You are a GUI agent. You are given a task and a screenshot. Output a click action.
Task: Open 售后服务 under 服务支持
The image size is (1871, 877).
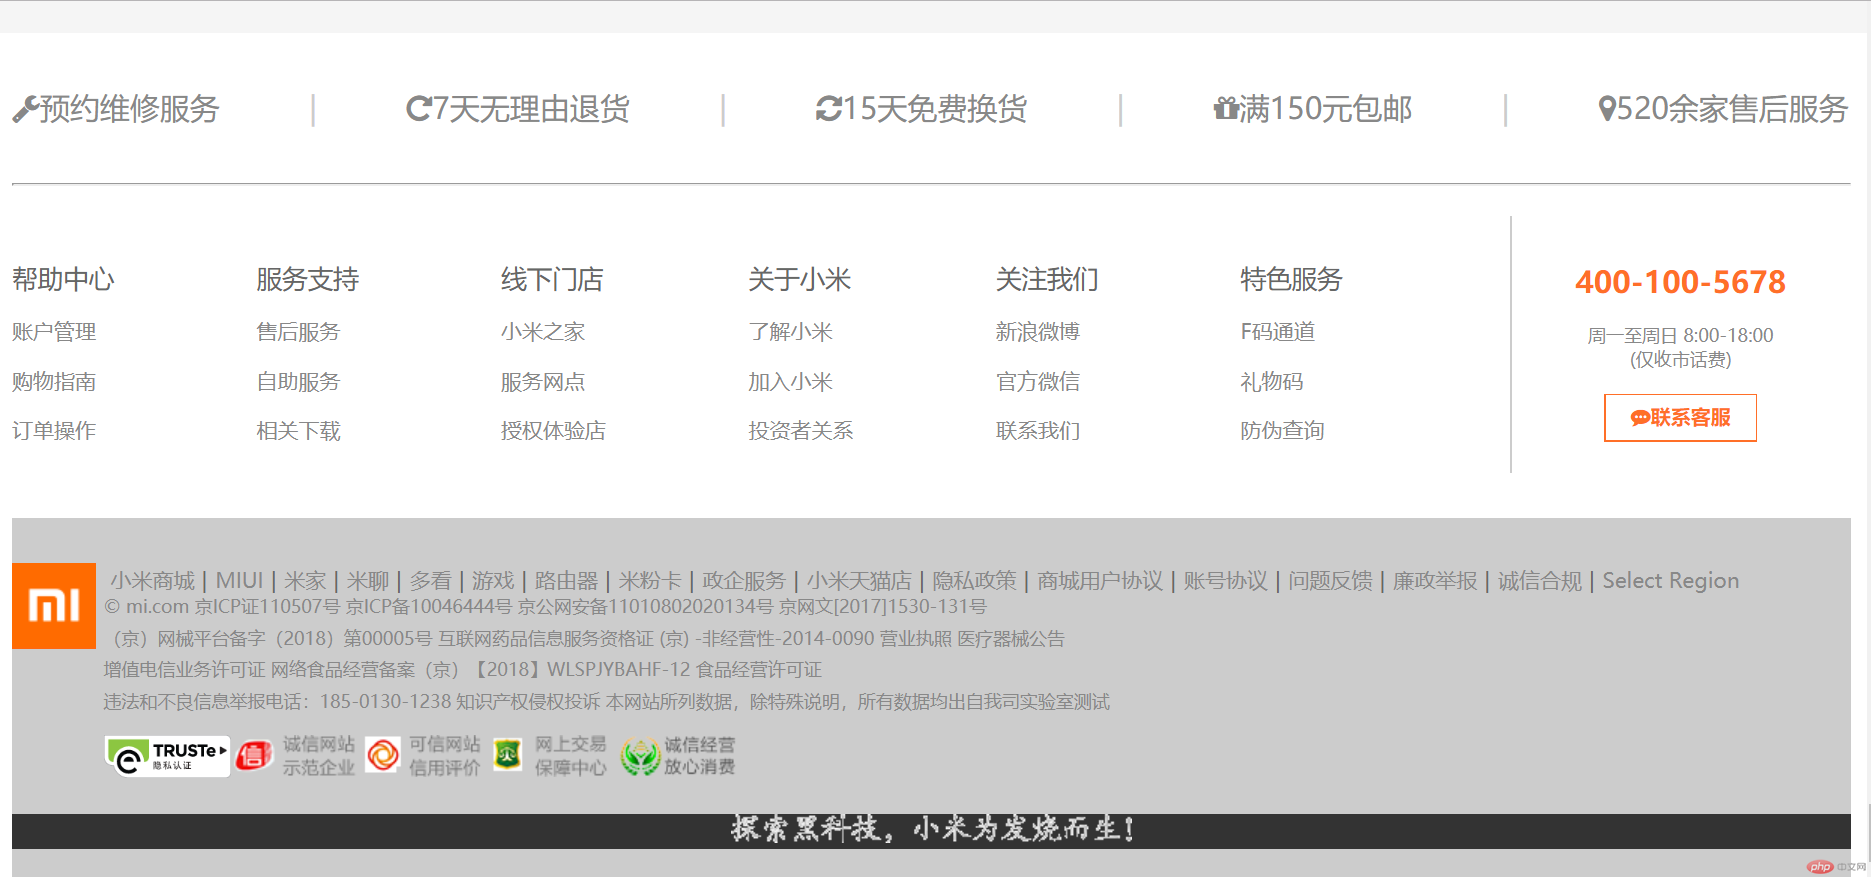pyautogui.click(x=298, y=332)
